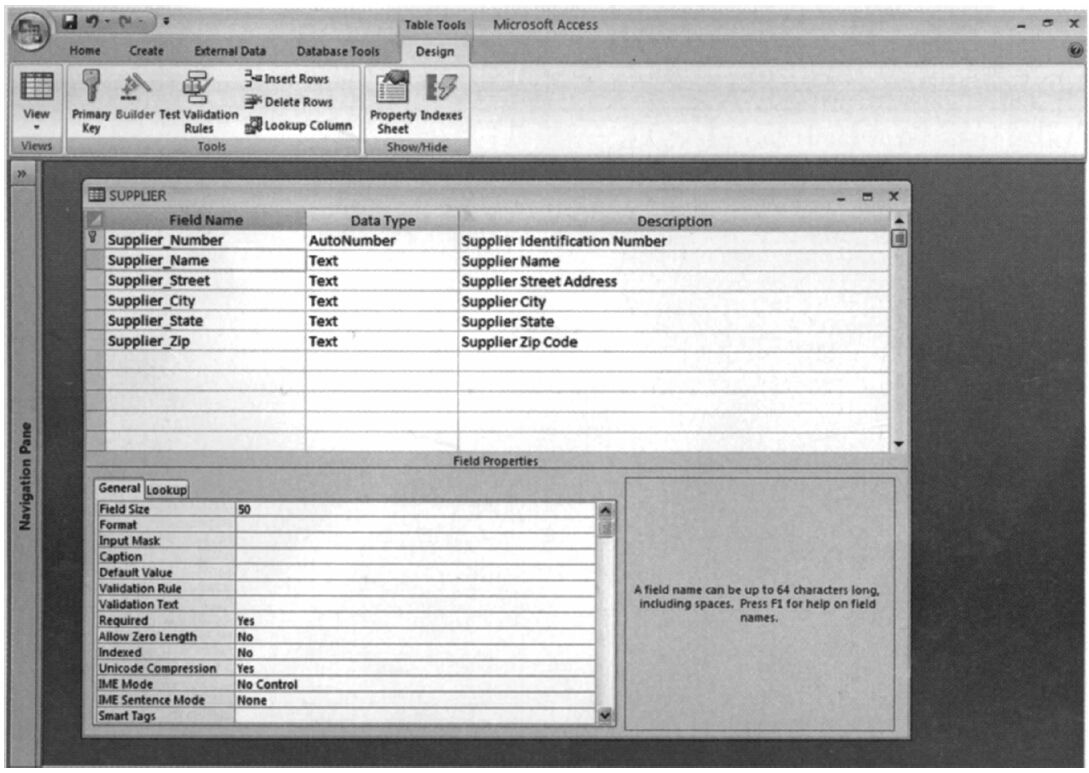Click the Supplier_Street field name cell
Screen dimensions: 1089x773
tap(205, 281)
